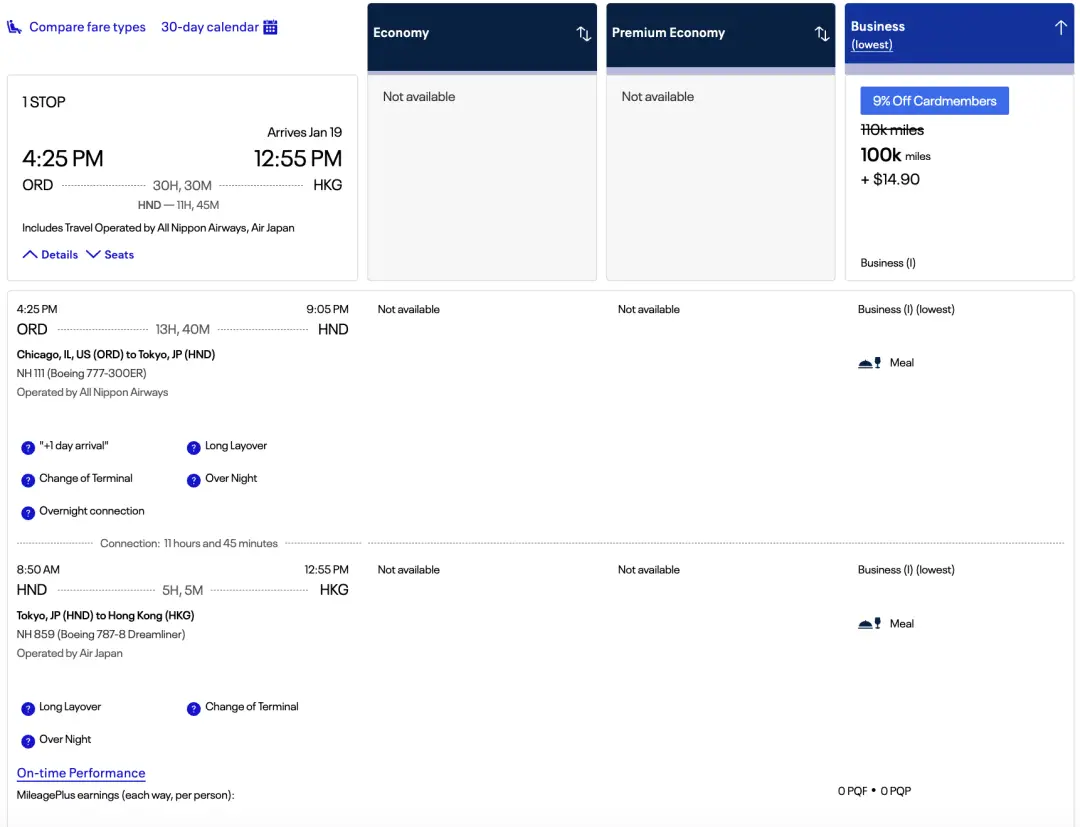Screen dimensions: 1080x827
Task: Click the first Change of Terminal help icon
Action: (28, 479)
